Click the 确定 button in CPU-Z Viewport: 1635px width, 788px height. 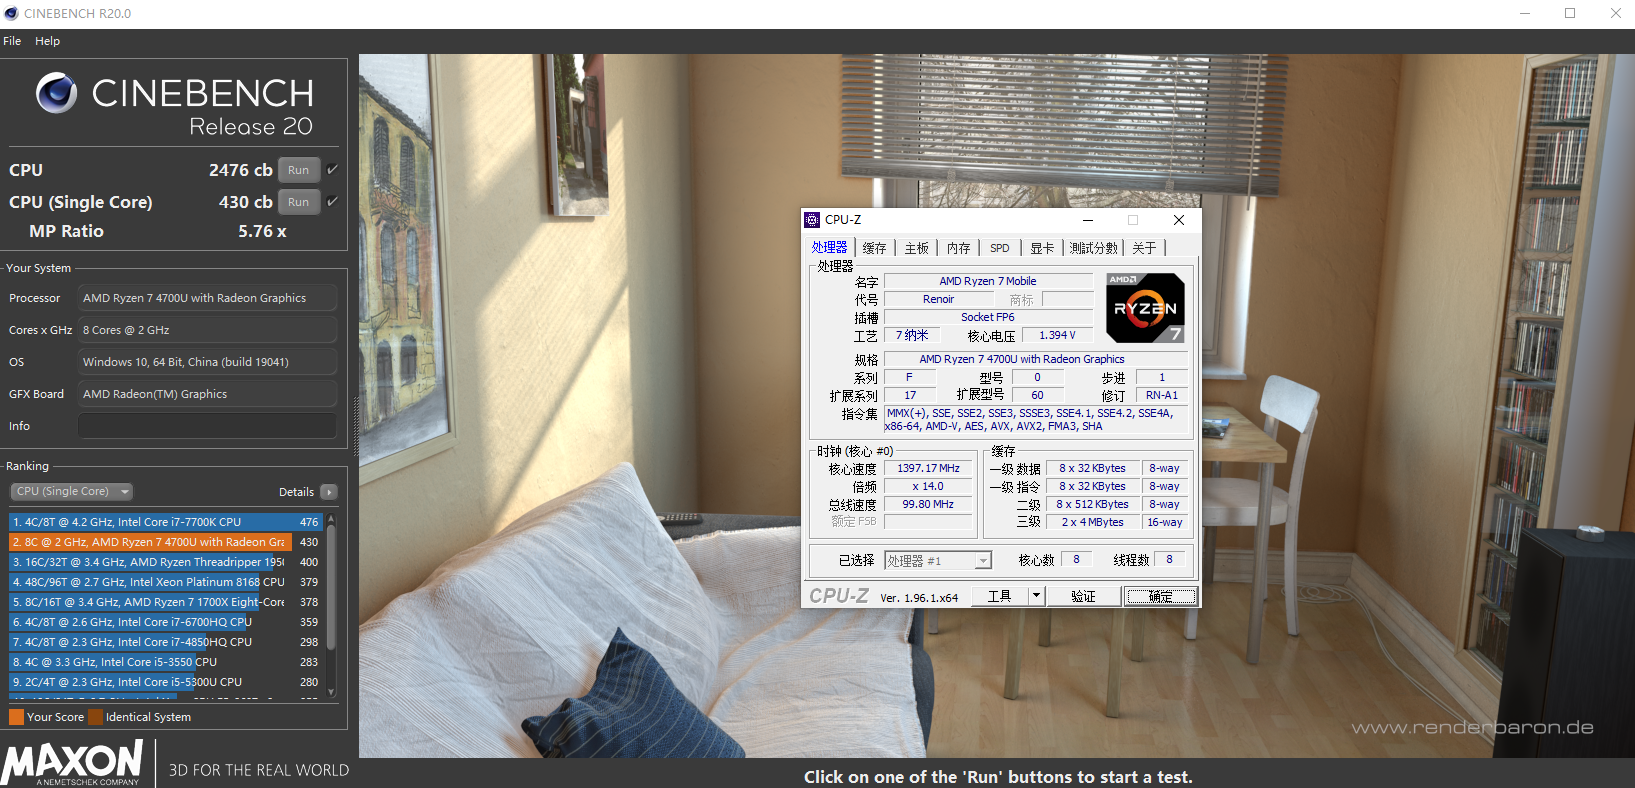1160,596
